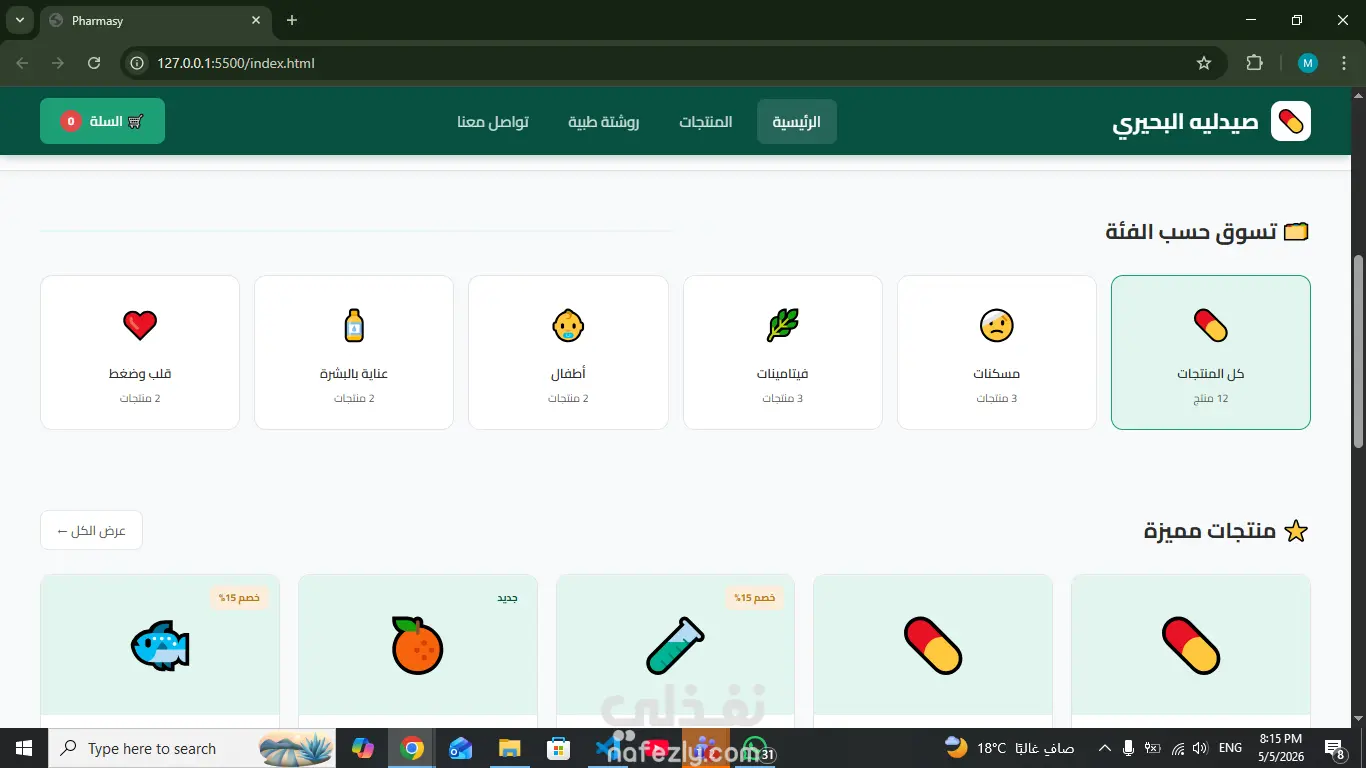Open the Wi-Fi network tray icon

[x=1178, y=748]
